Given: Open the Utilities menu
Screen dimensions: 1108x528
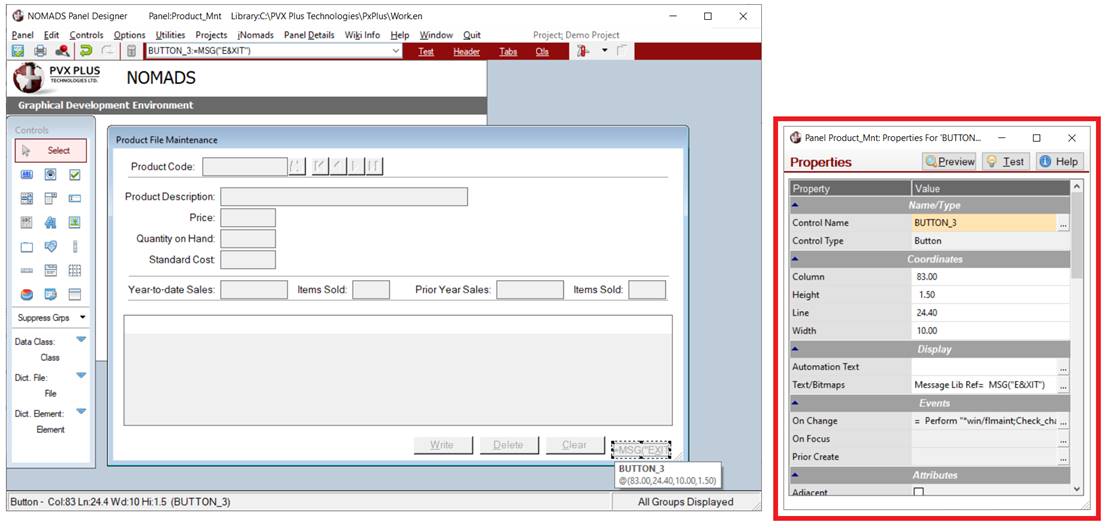Looking at the screenshot, I should pyautogui.click(x=170, y=35).
